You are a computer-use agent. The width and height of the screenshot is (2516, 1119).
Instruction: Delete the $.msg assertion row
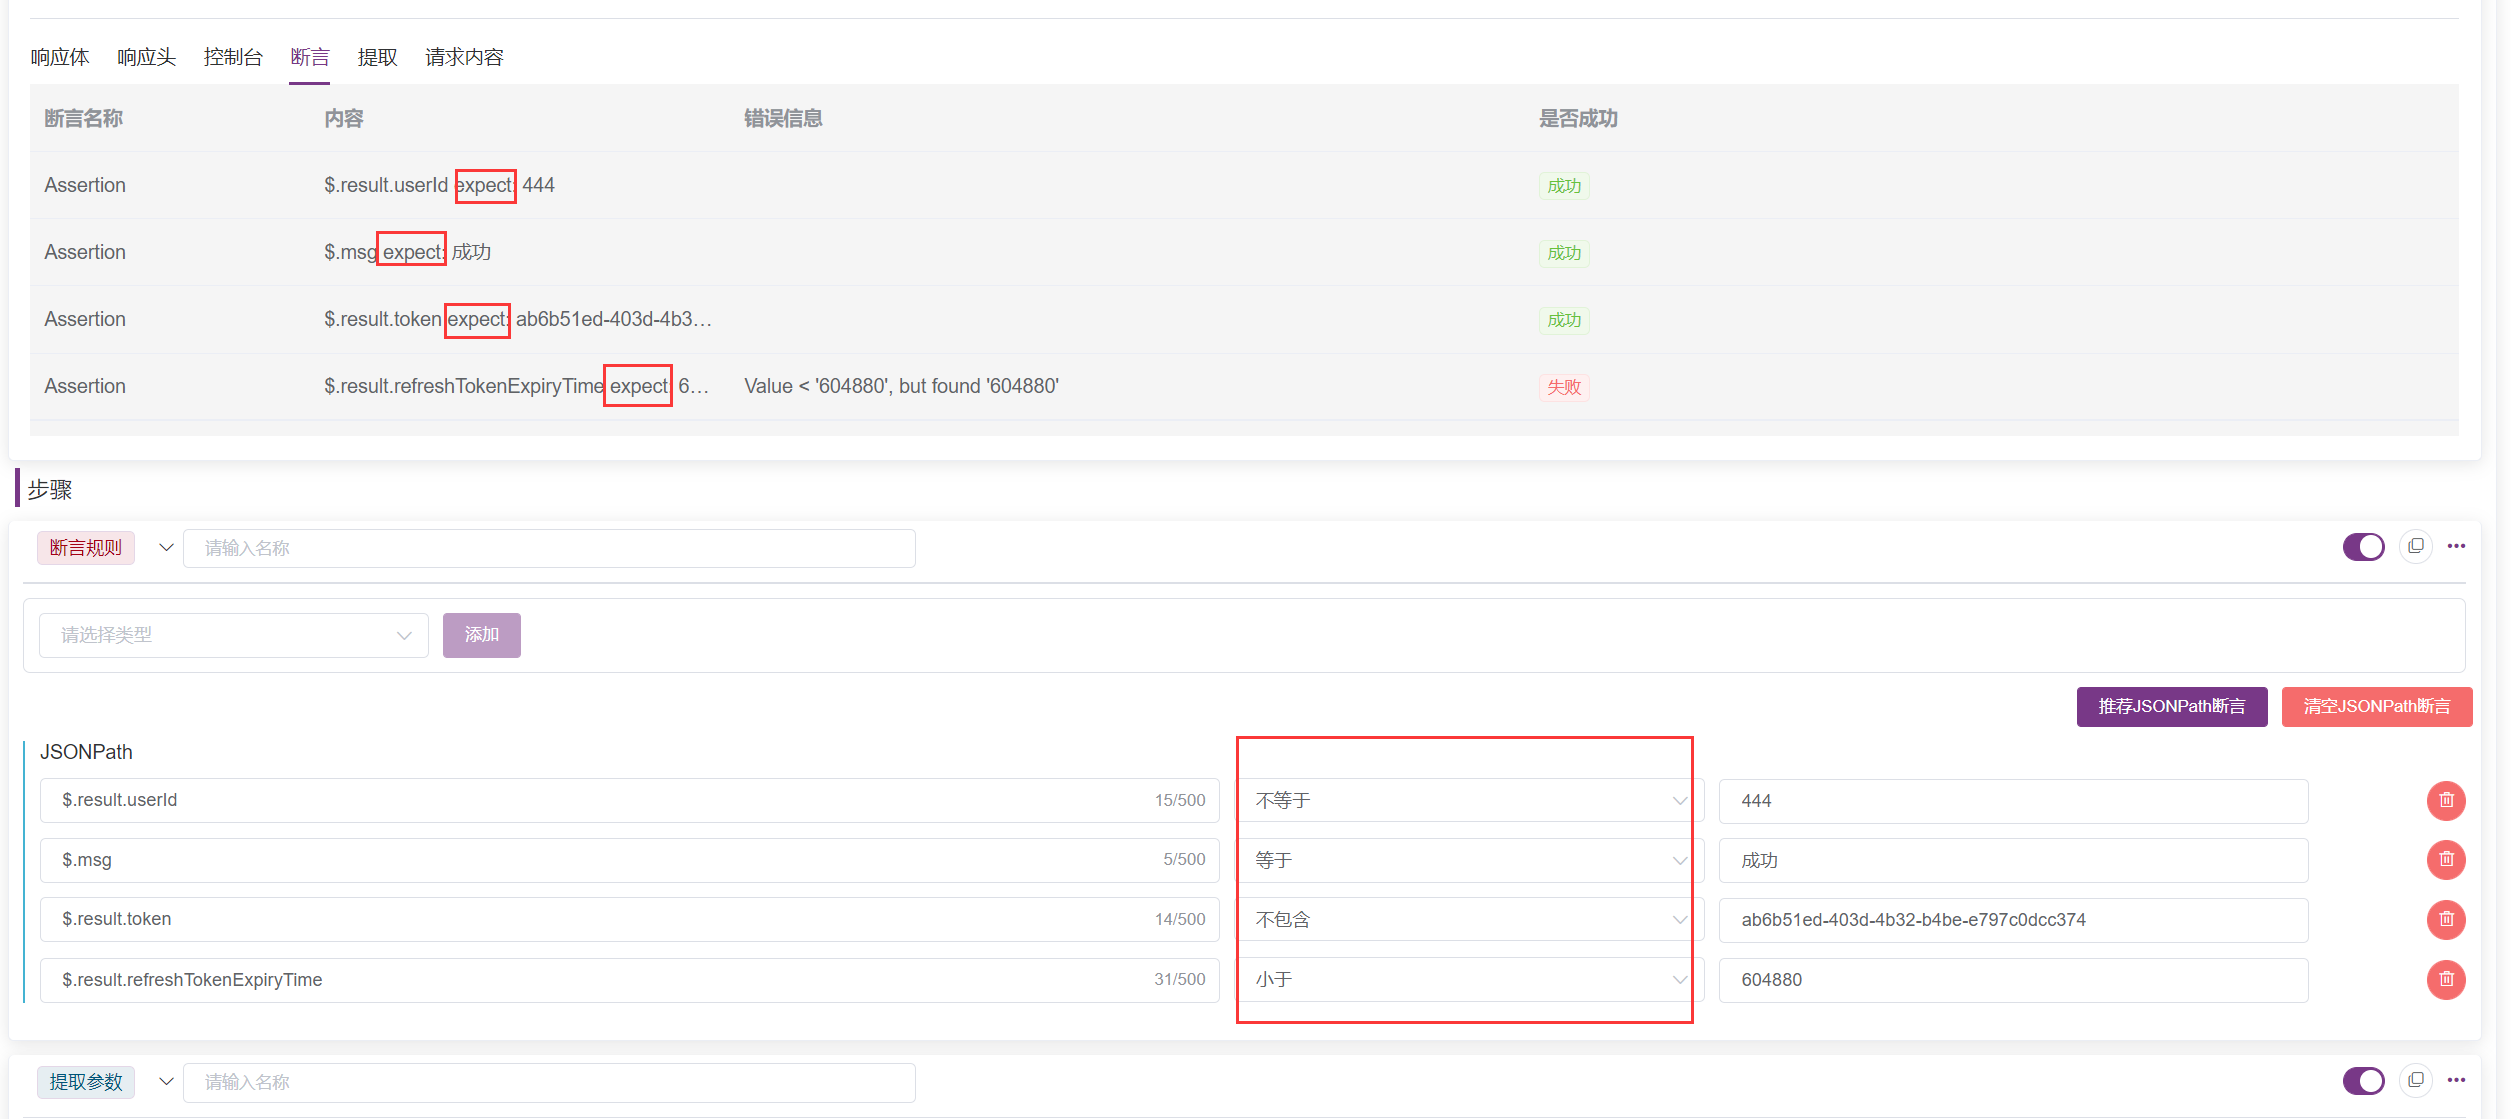pyautogui.click(x=2445, y=859)
